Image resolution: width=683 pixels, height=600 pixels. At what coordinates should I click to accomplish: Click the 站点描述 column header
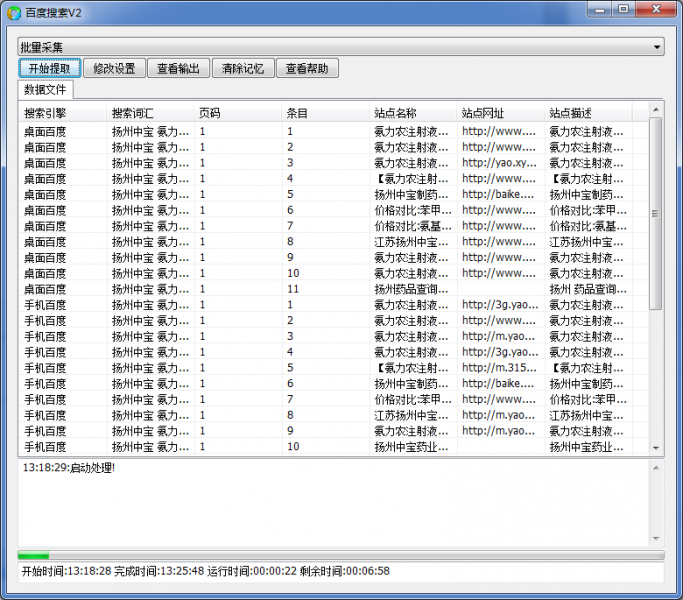click(588, 113)
